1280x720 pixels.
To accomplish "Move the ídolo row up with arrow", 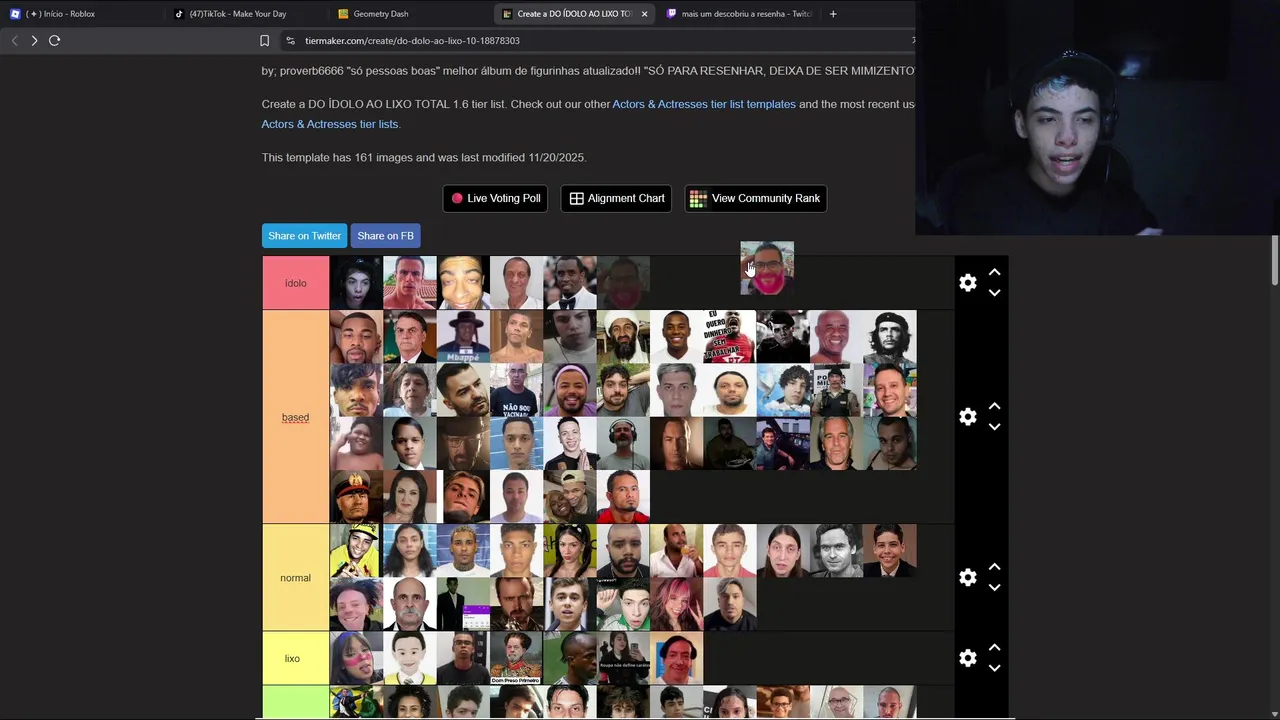I will pos(994,272).
